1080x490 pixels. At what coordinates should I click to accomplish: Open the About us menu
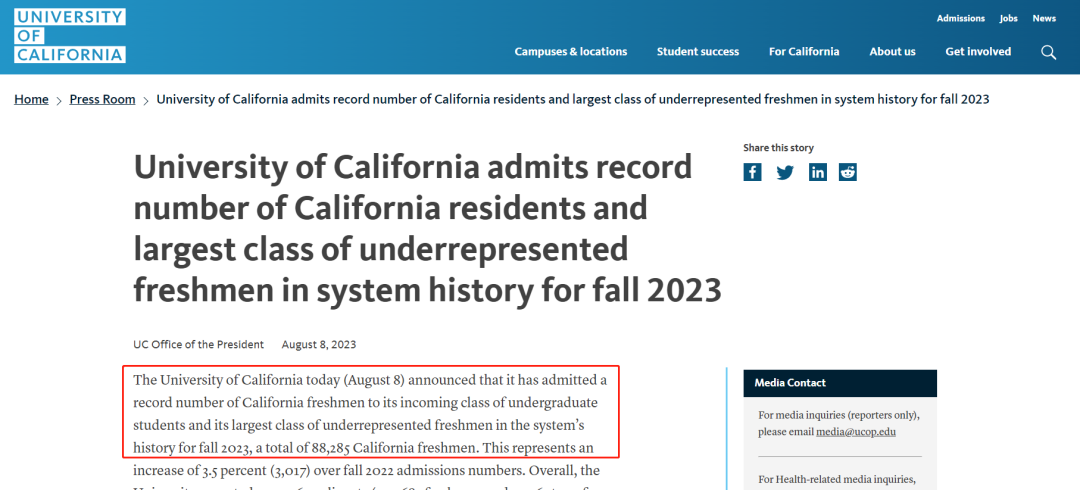click(892, 52)
